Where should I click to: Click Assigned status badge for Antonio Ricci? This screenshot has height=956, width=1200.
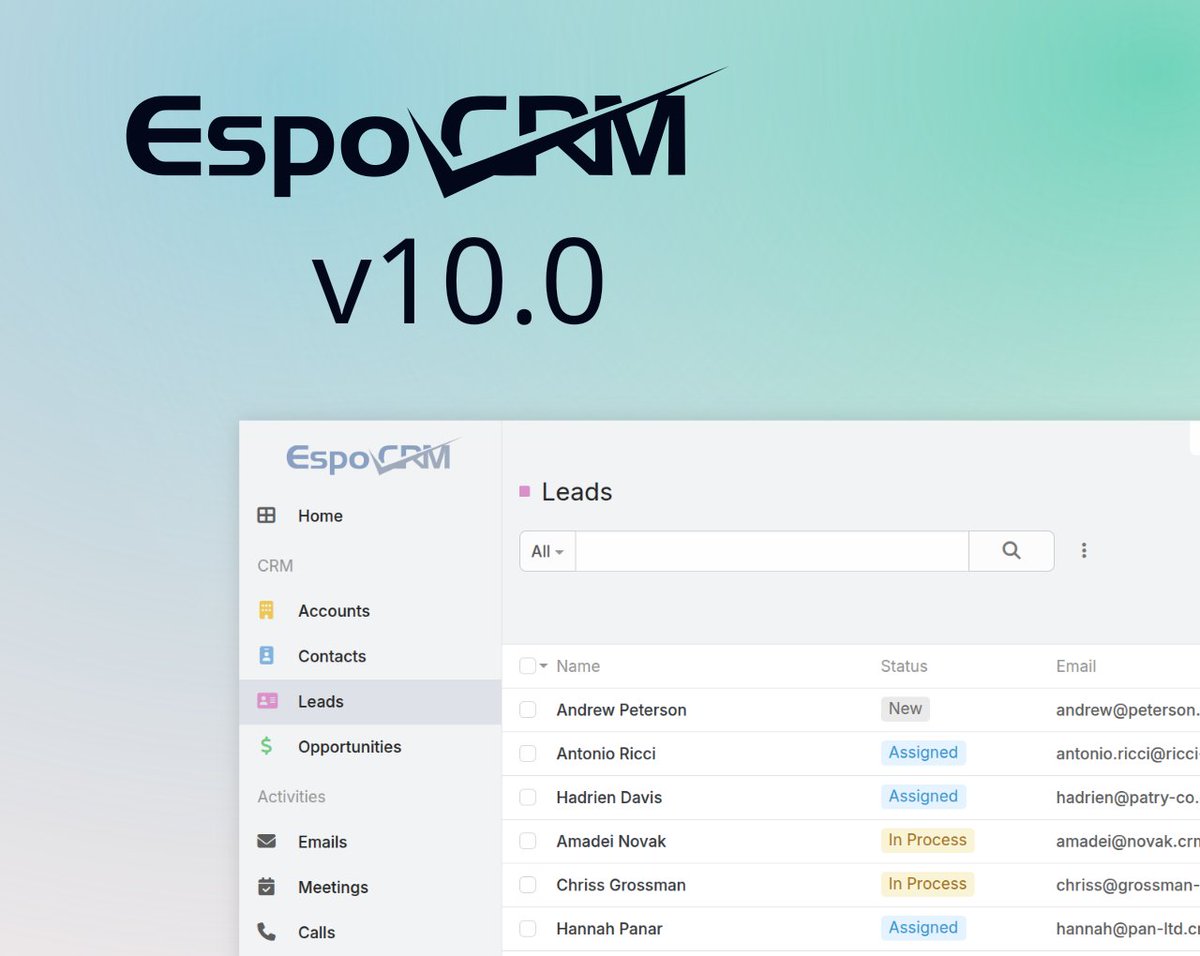point(923,753)
